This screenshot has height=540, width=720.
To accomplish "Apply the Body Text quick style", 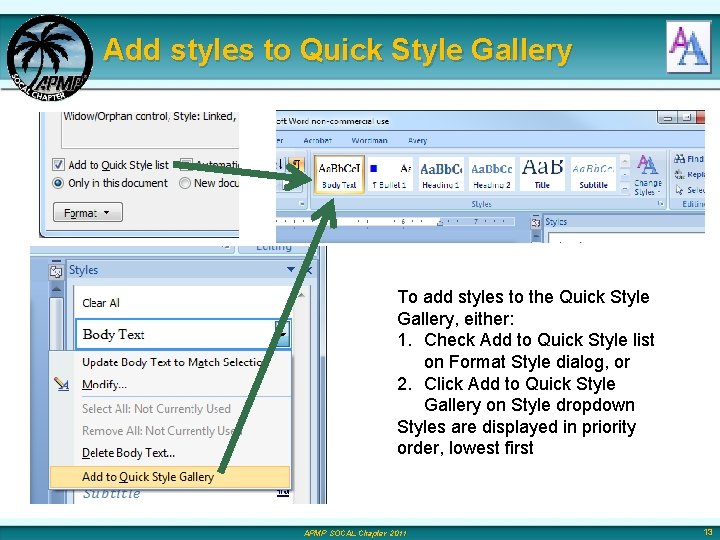I will [x=339, y=174].
